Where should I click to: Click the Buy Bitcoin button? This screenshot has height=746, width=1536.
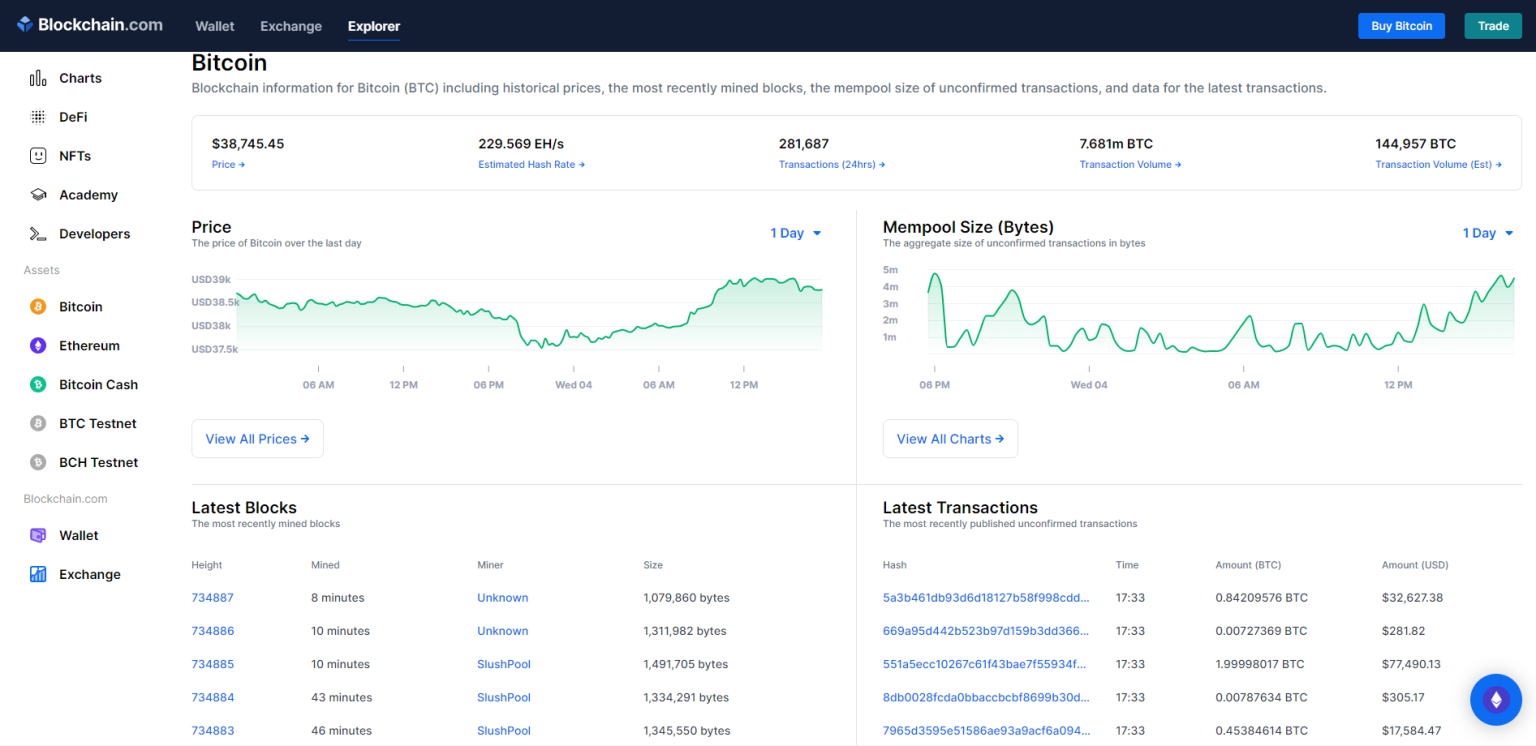click(1401, 25)
